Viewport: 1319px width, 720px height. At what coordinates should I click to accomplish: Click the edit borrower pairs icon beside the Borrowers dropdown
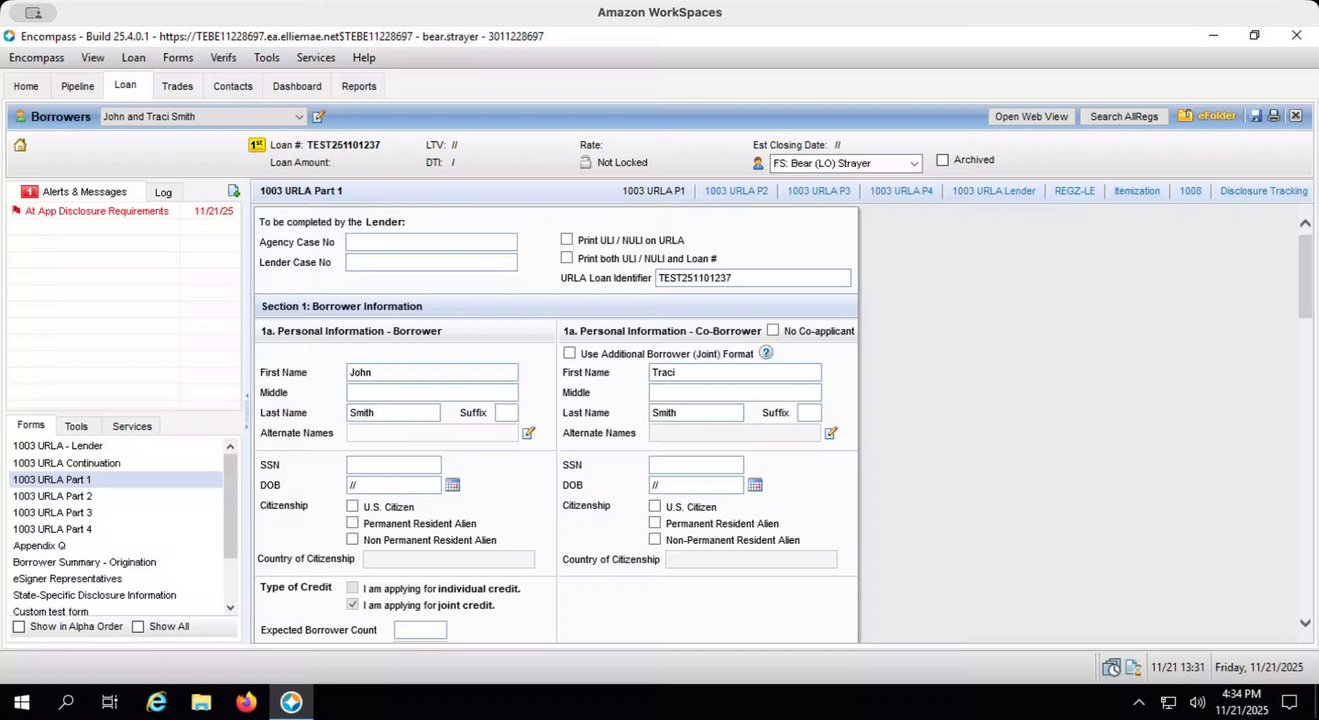(319, 117)
